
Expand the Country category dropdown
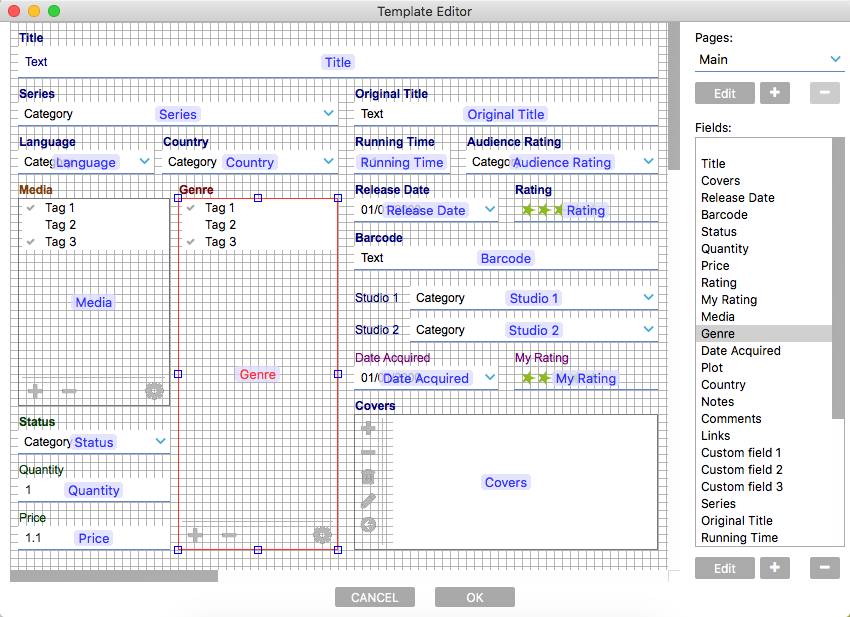pos(329,161)
